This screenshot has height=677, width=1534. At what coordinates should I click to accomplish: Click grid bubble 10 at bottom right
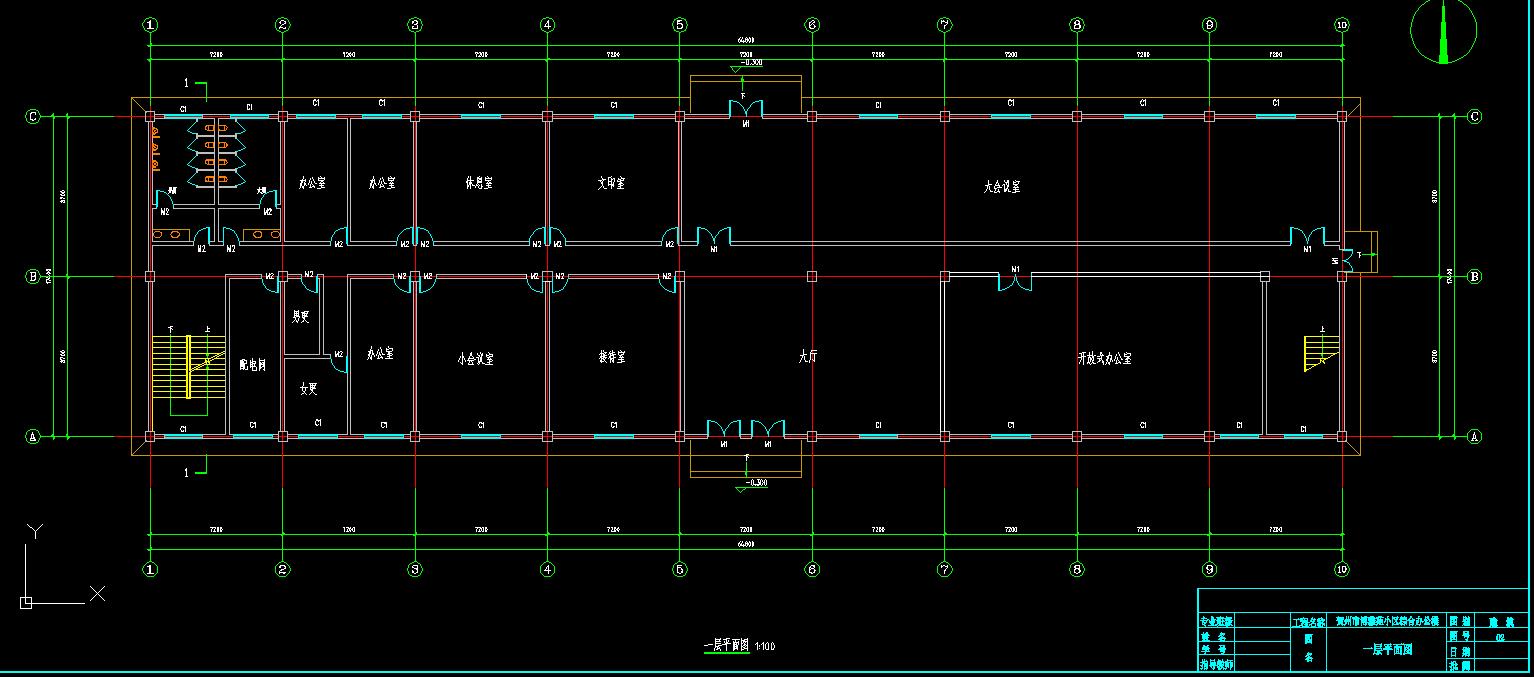1341,569
